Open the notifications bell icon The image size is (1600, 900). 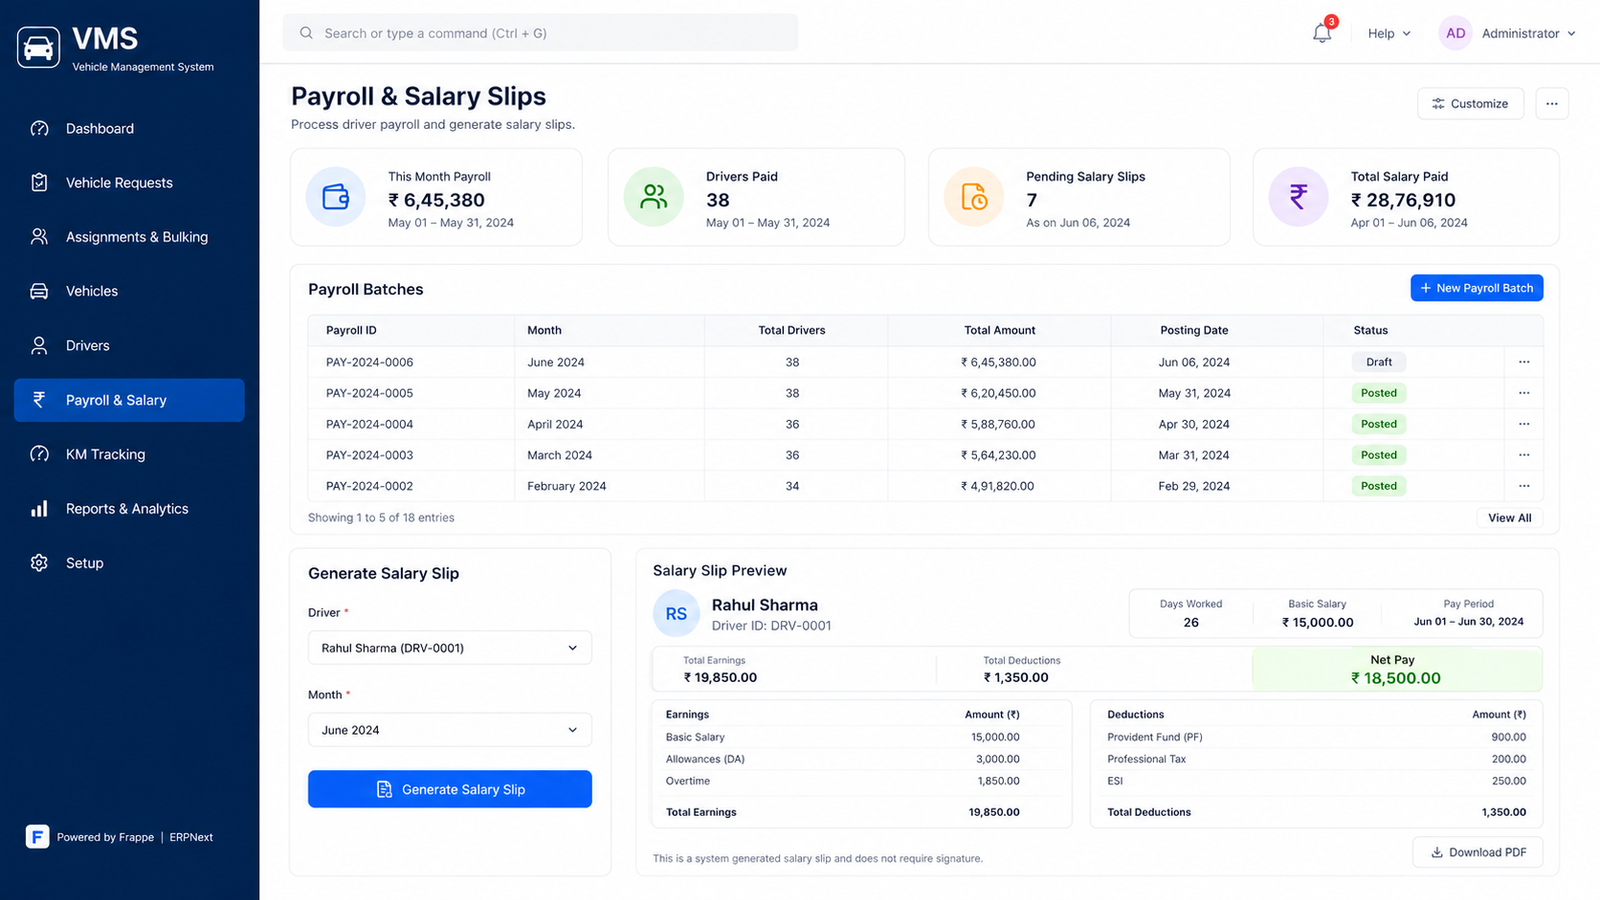[1322, 33]
